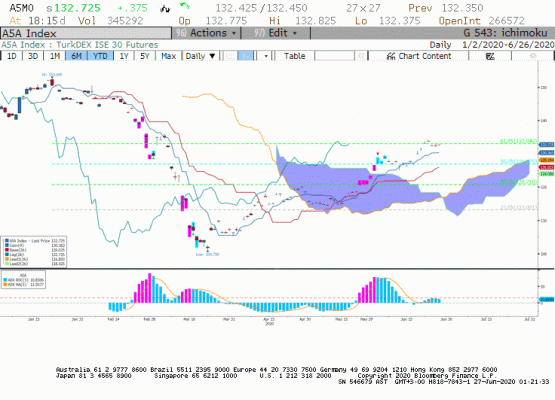
Task: Select the highlighted candle chart style icon
Action: (246, 56)
